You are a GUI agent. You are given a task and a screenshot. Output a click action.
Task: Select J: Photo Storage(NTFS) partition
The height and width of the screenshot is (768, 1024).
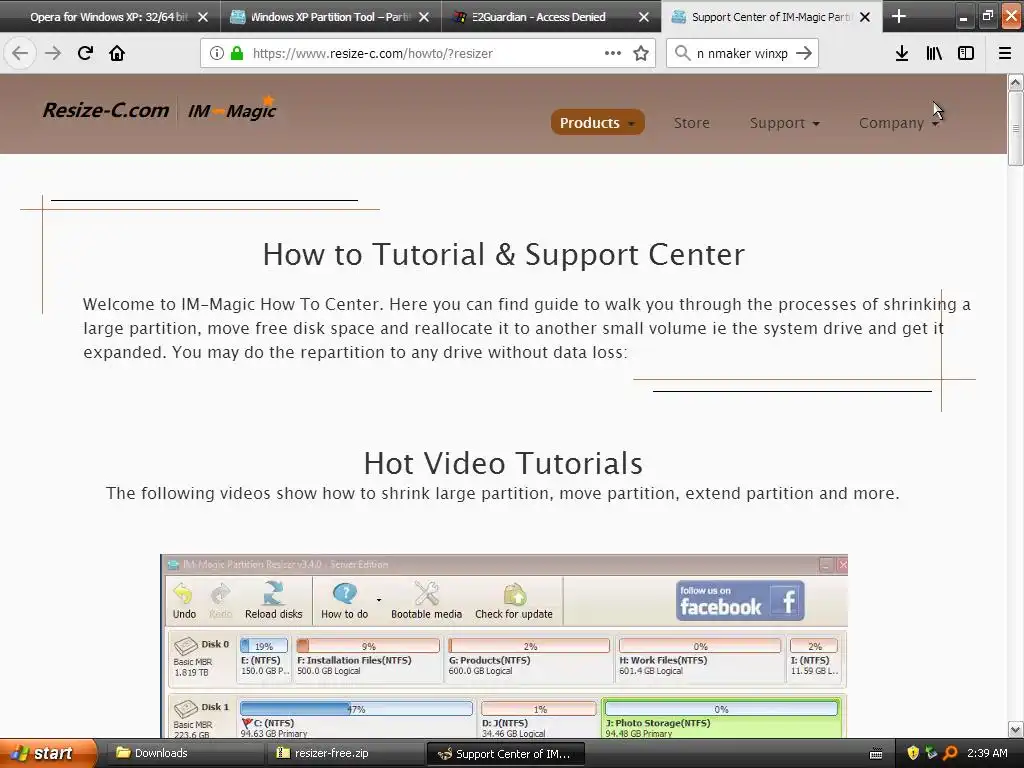click(x=721, y=718)
